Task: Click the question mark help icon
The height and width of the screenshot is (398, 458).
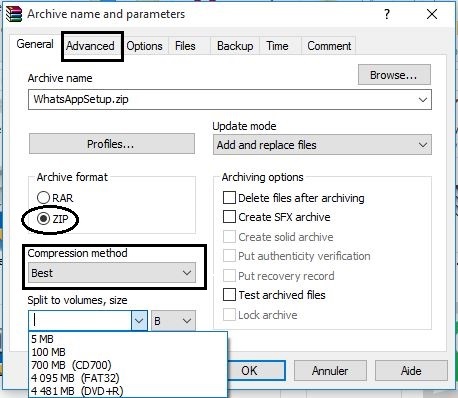Action: [387, 14]
